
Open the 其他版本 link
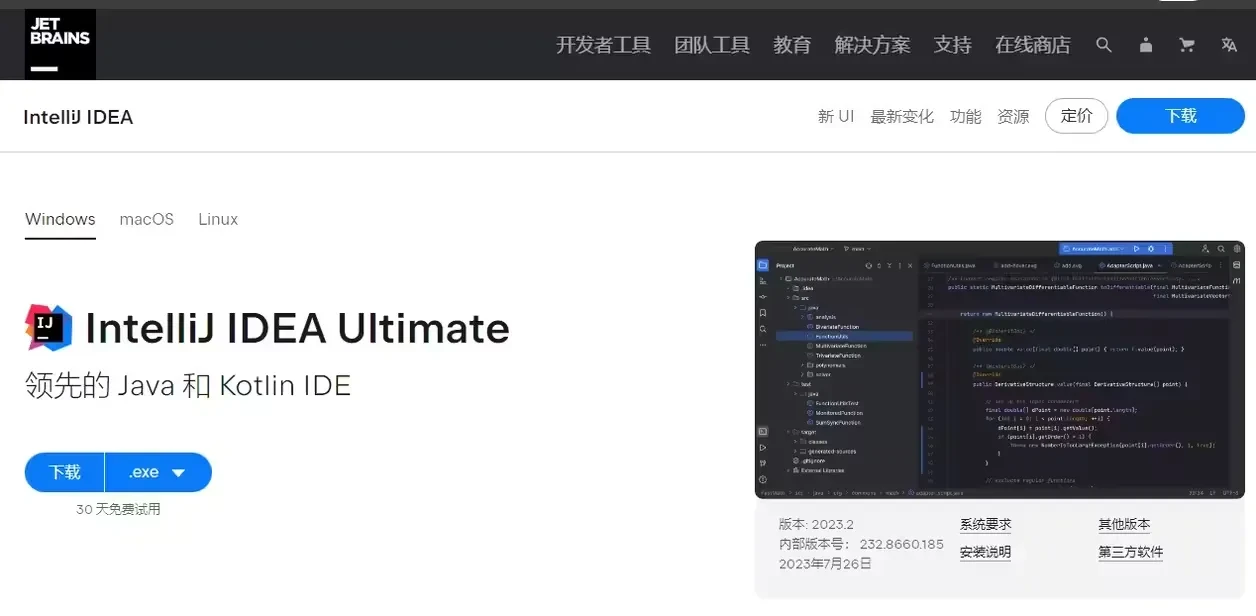click(x=1124, y=524)
